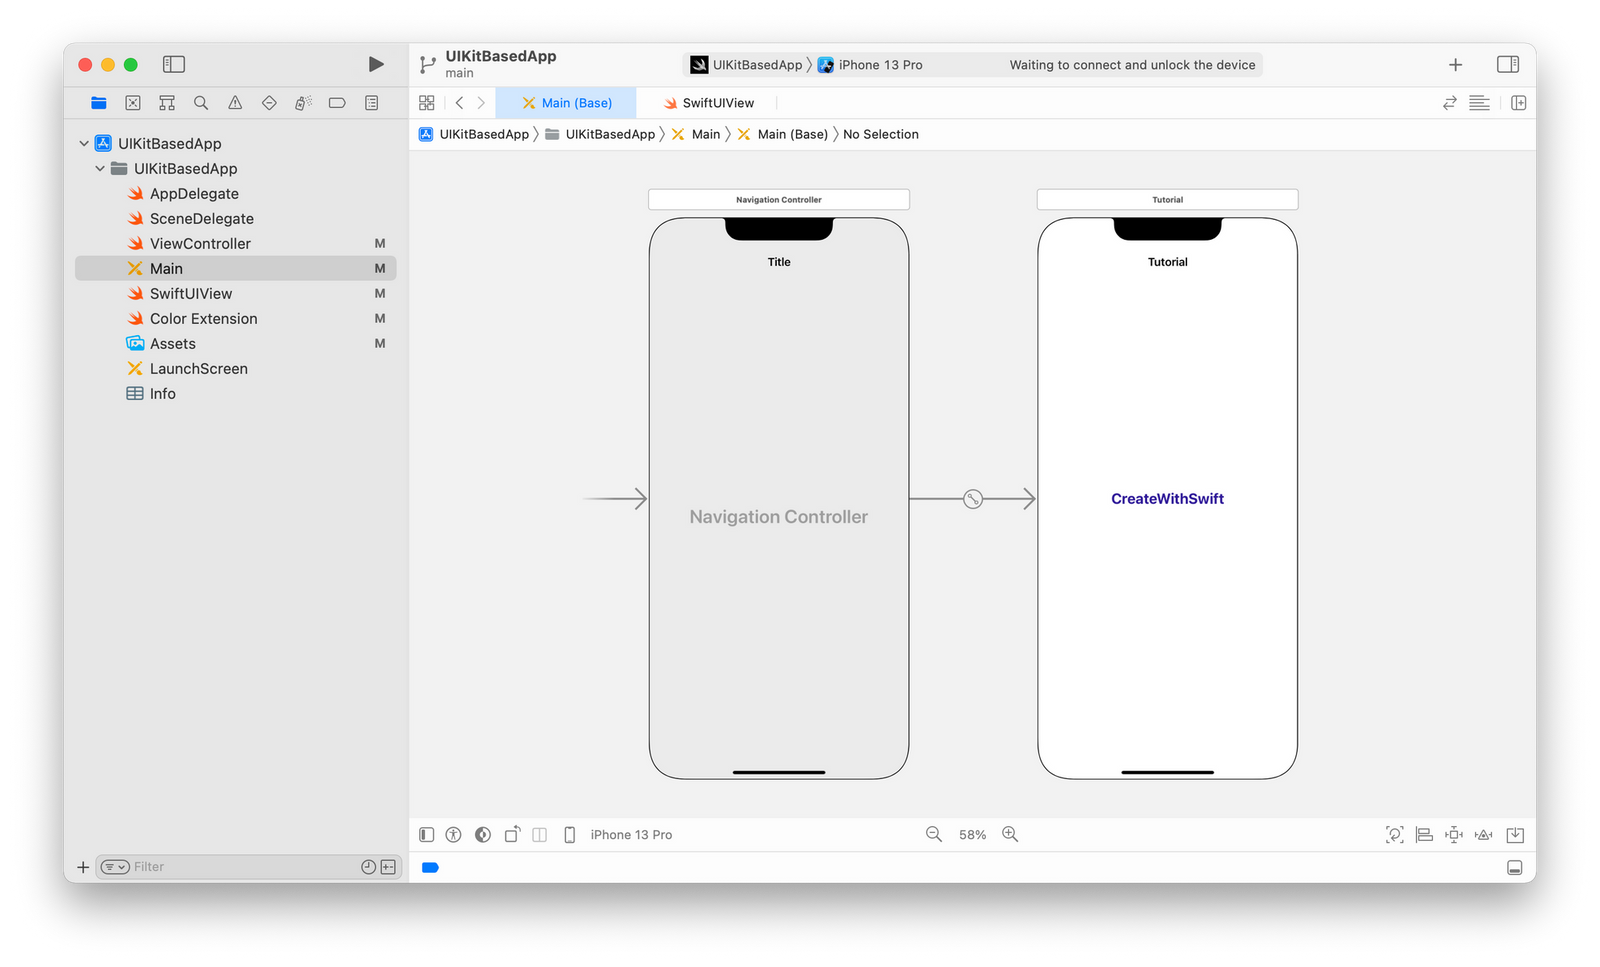Screen dimensions: 1600x967
Task: Click the zoom percentage showing 58%
Action: tap(971, 834)
